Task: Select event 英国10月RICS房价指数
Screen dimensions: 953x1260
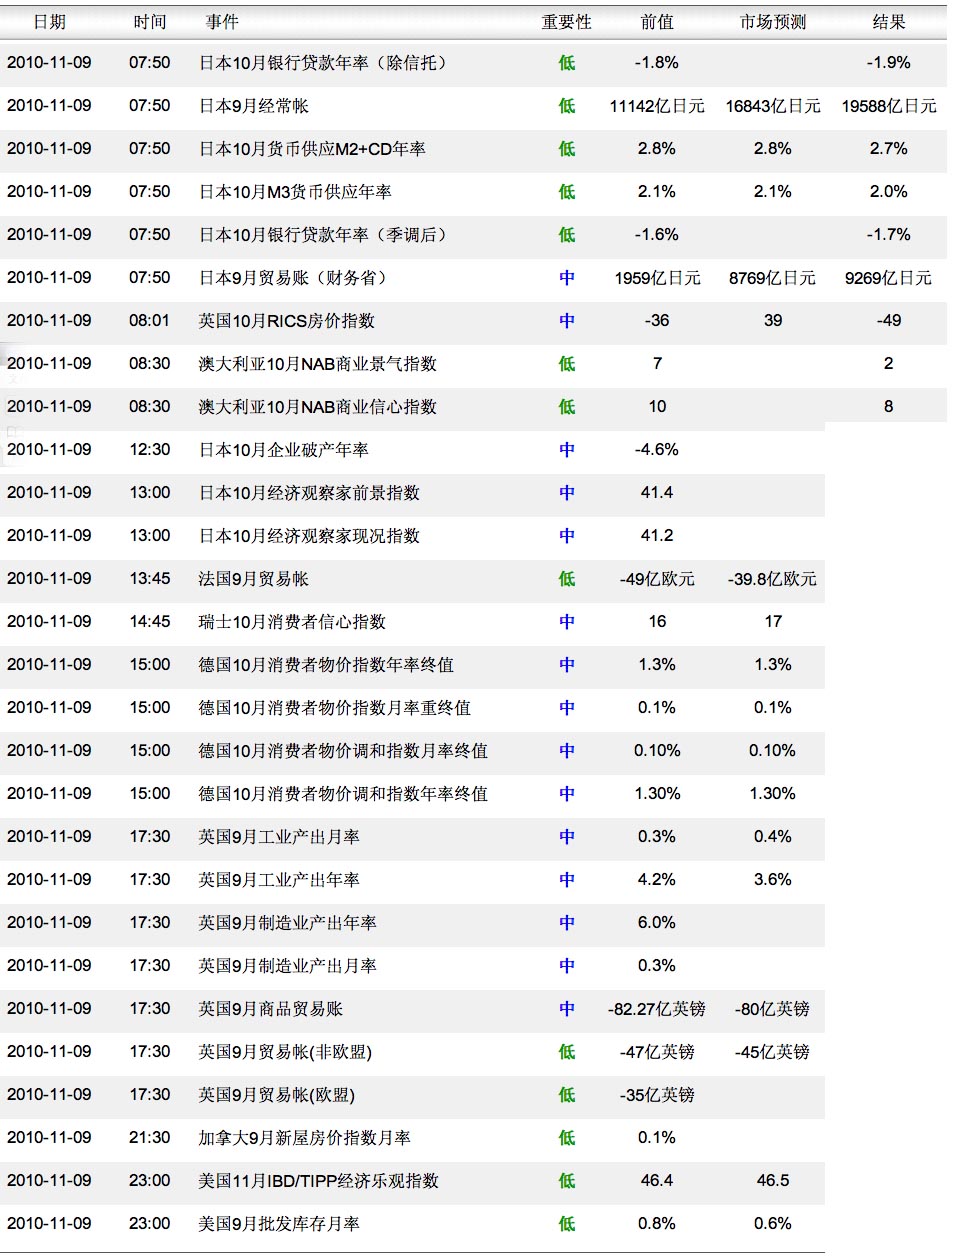Action: [286, 321]
